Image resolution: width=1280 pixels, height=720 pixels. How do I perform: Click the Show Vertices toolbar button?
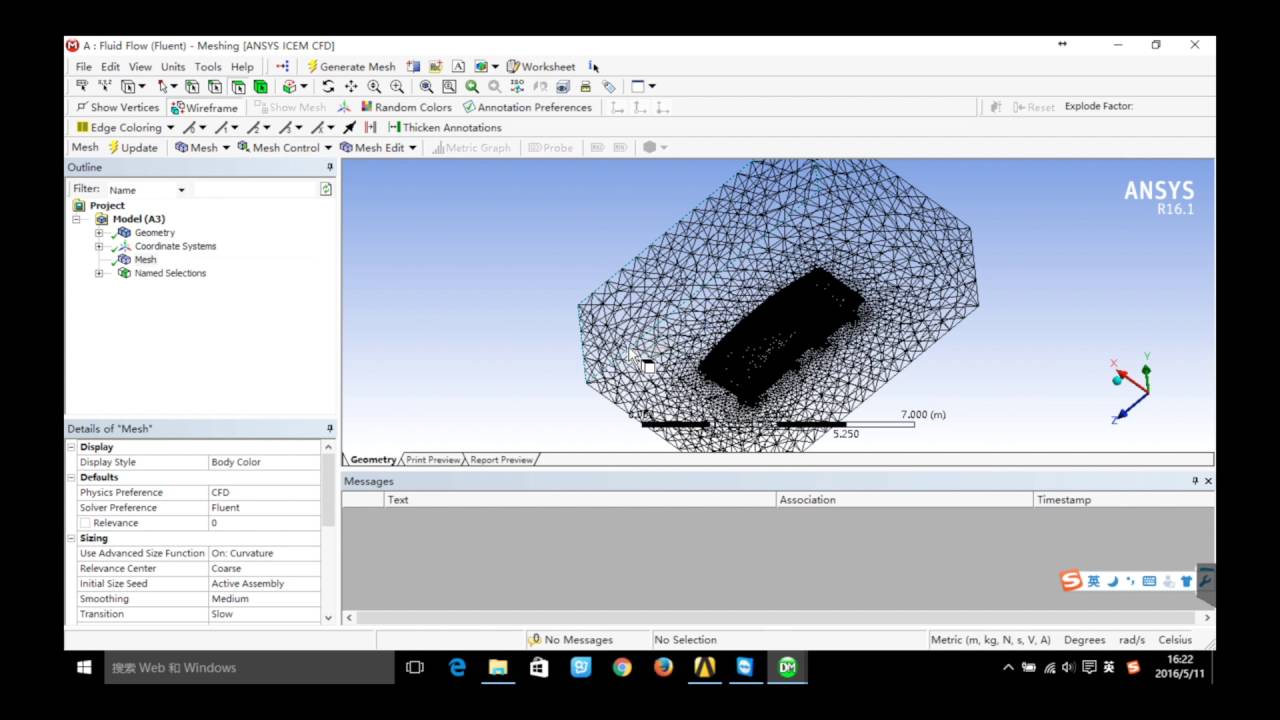[117, 107]
